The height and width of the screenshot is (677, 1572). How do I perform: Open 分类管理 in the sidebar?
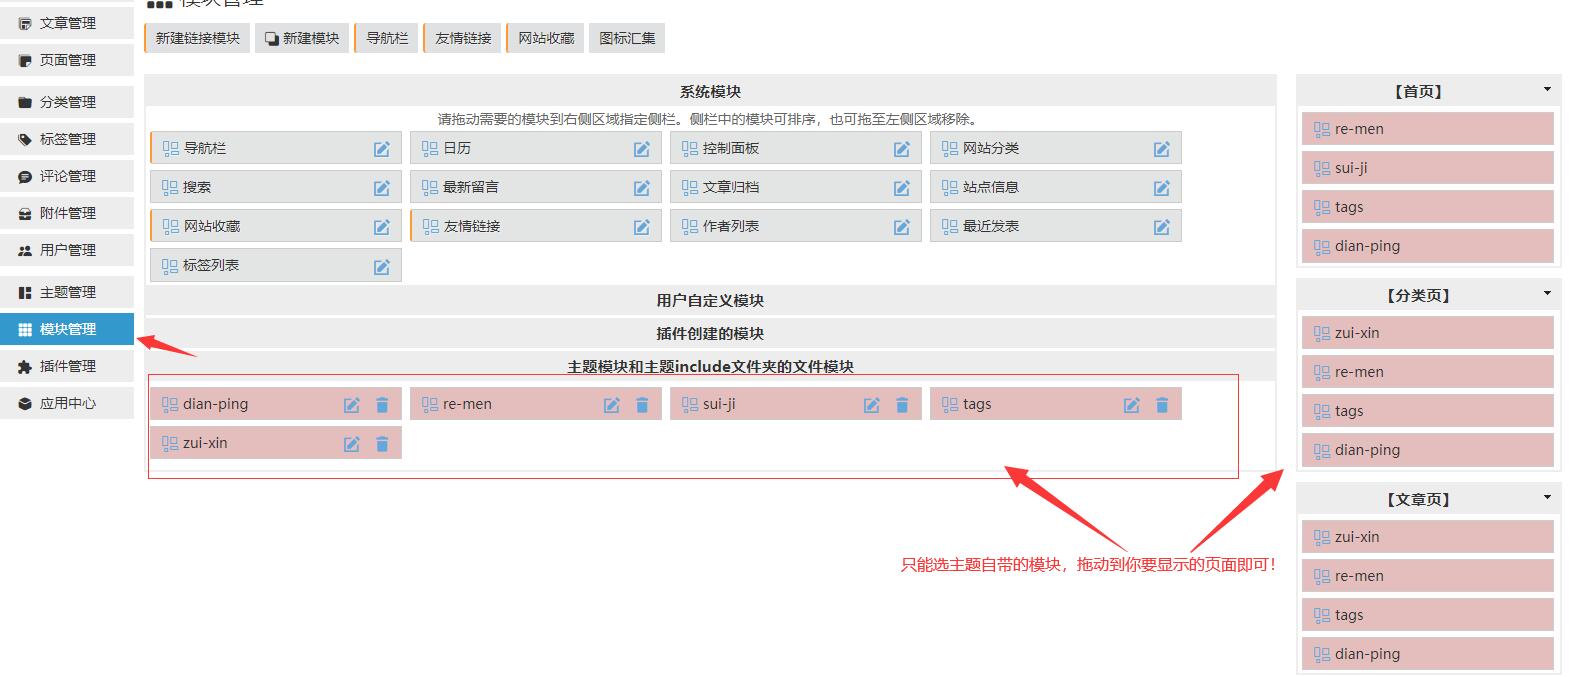(x=67, y=102)
